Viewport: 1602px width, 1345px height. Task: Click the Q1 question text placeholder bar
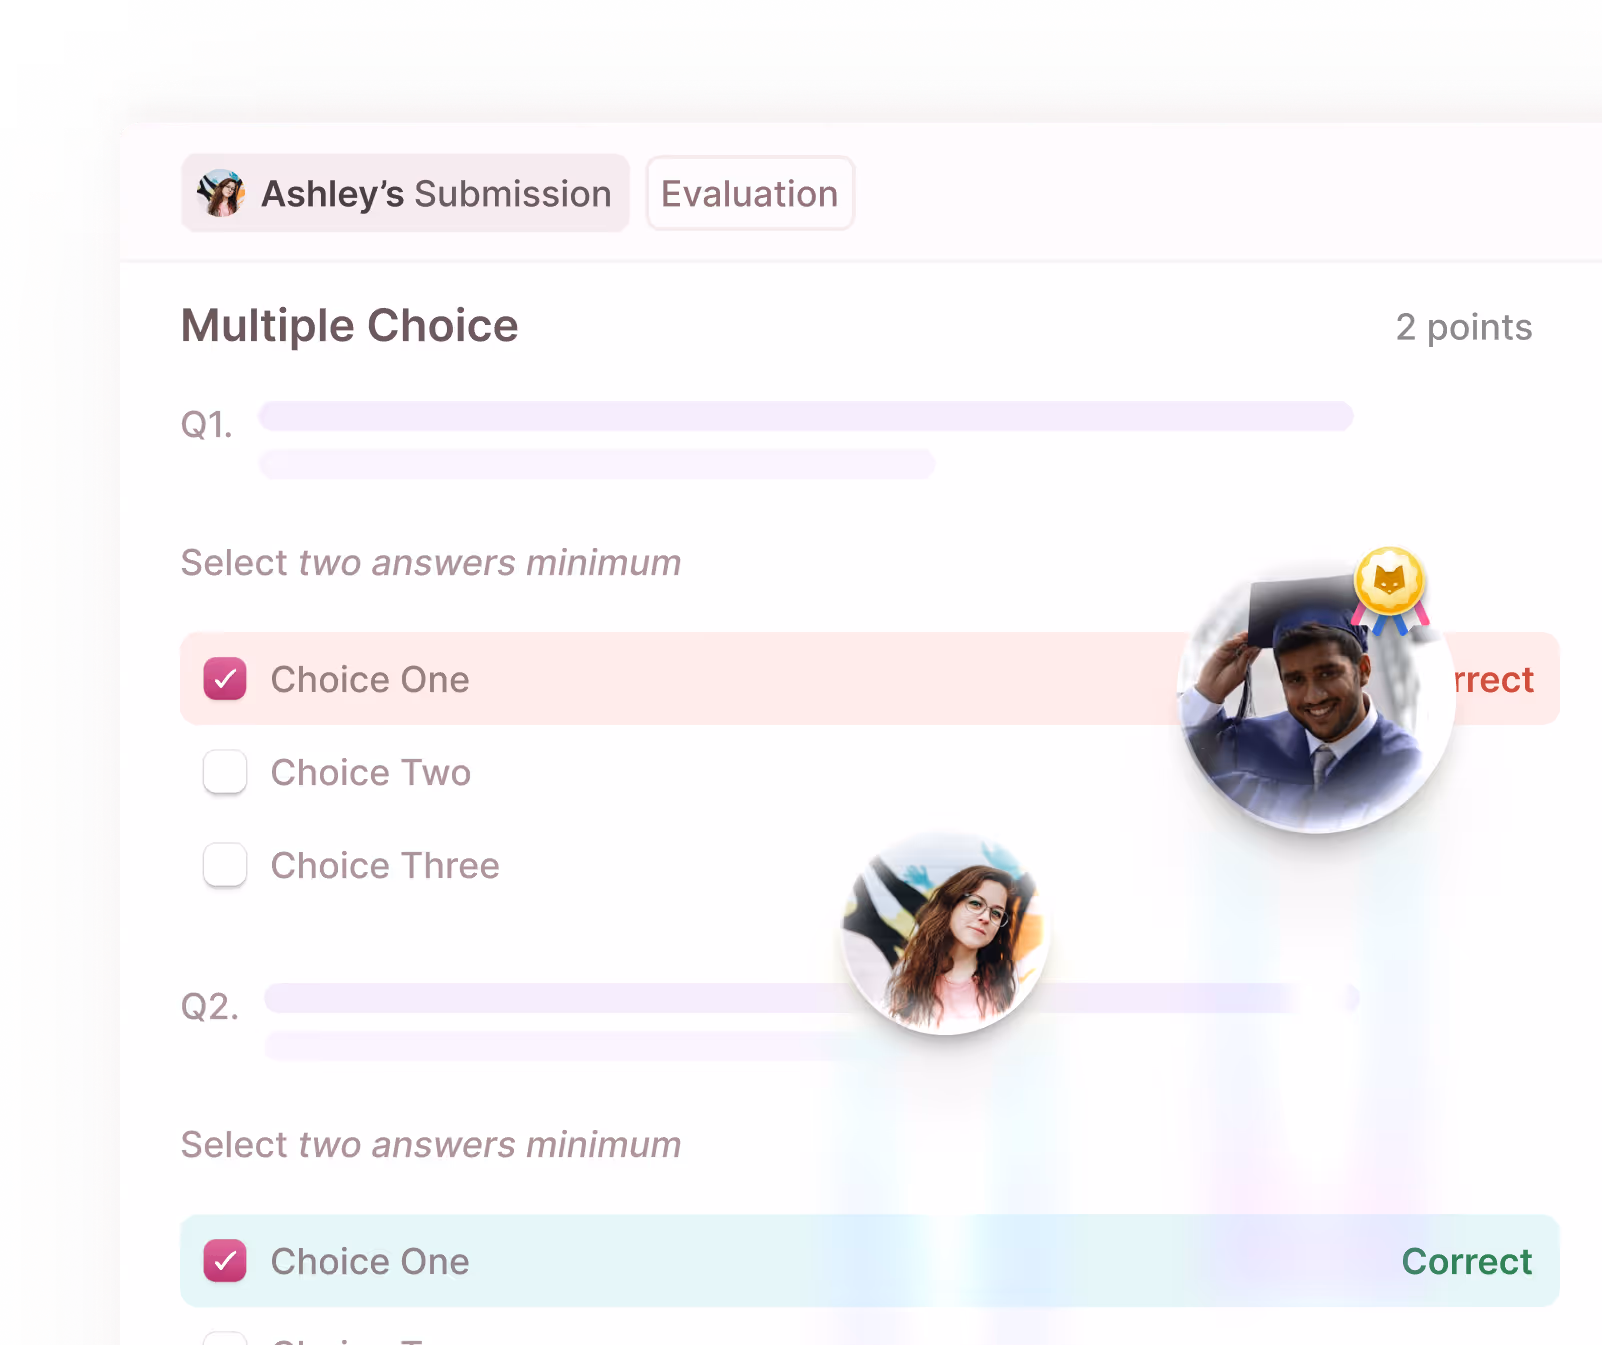click(x=806, y=416)
